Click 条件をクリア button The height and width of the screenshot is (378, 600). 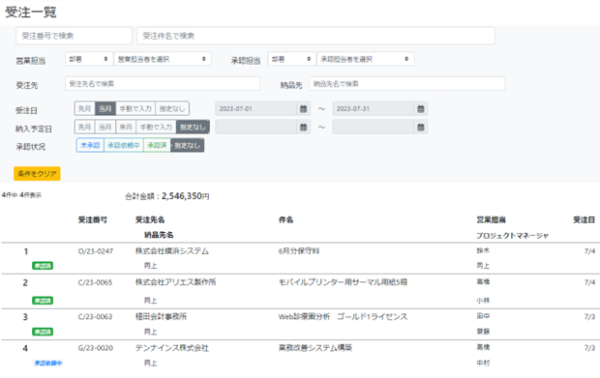tap(37, 173)
